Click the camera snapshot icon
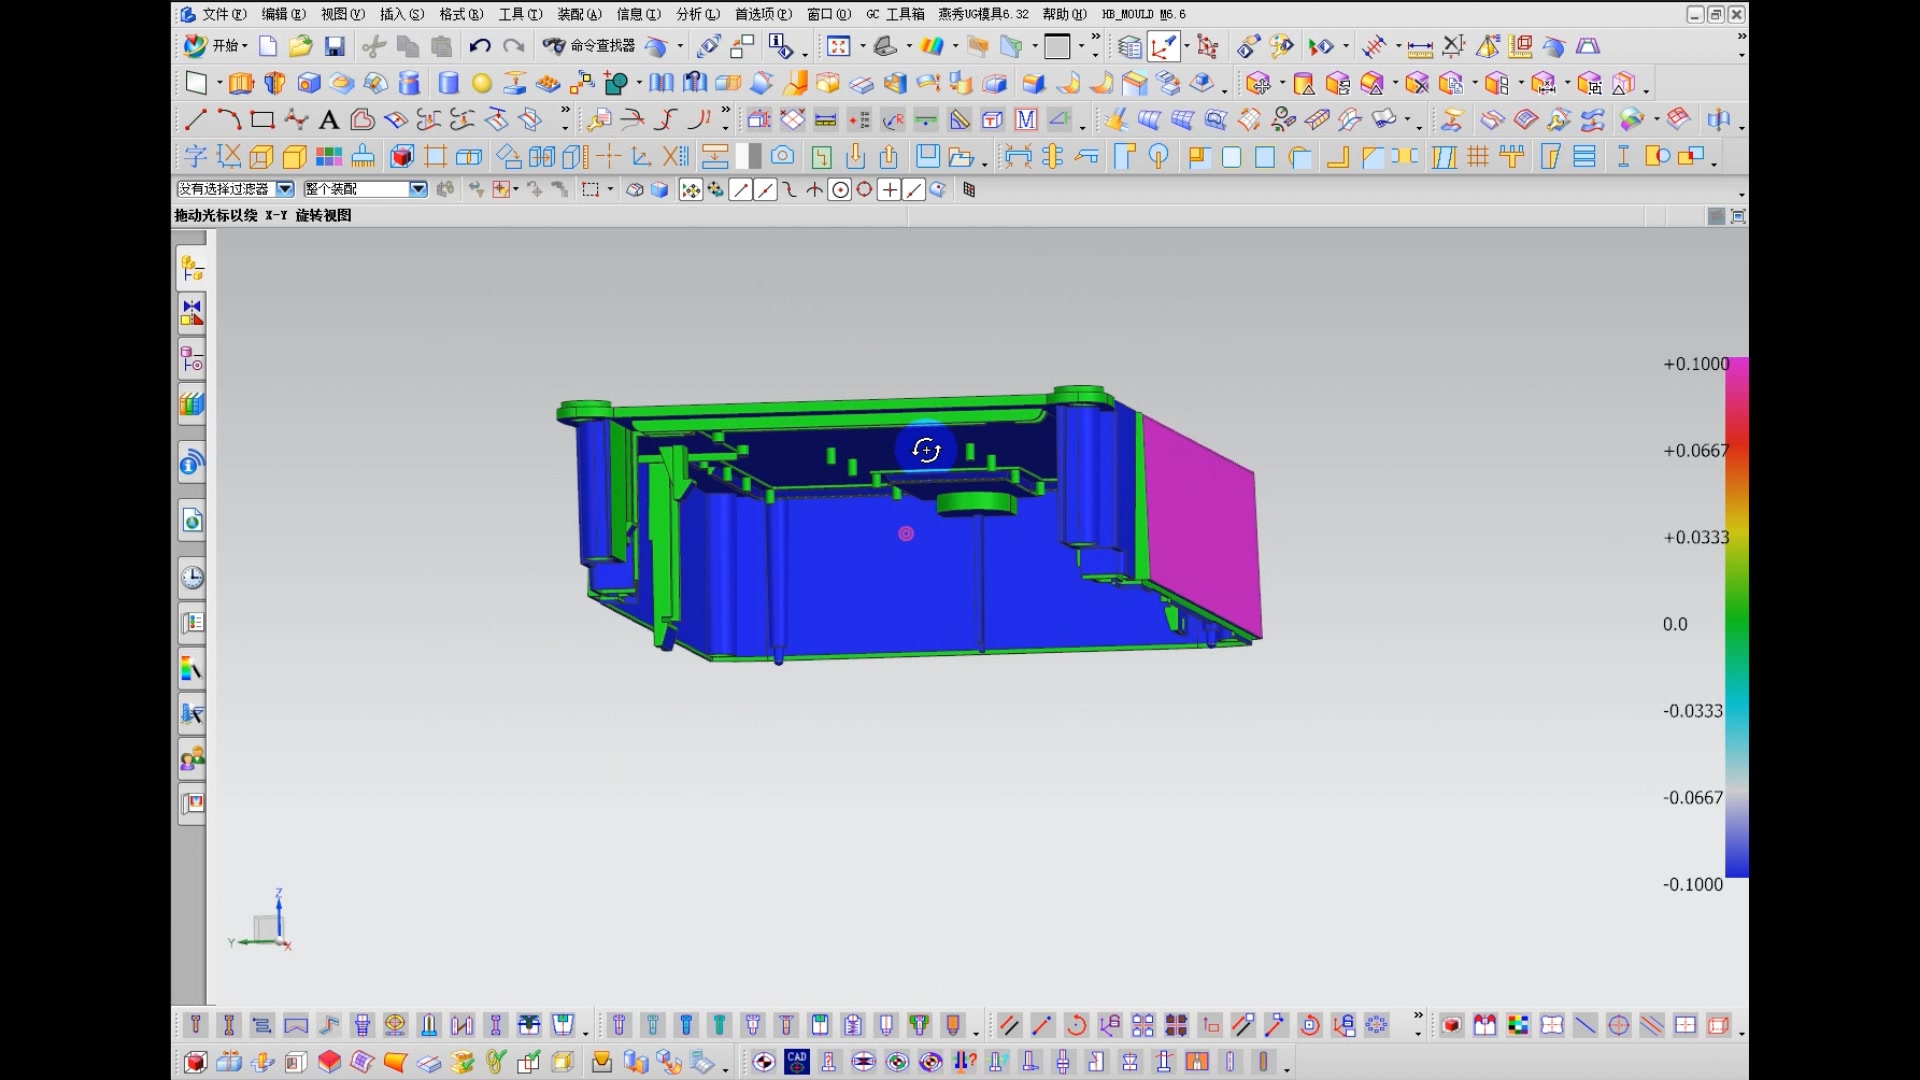The width and height of the screenshot is (1920, 1080). point(783,157)
